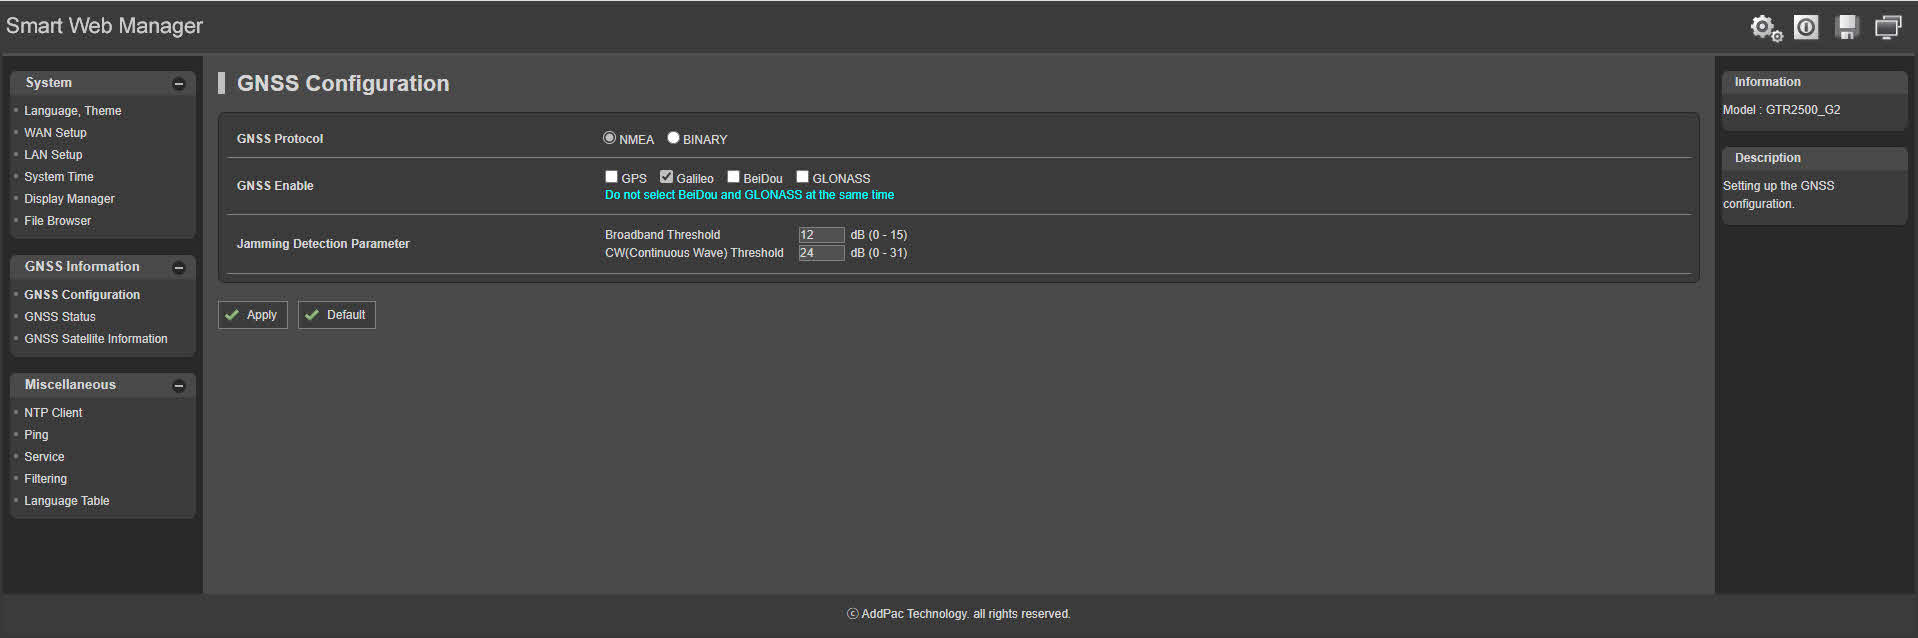Collapse the Miscellaneous section

tap(179, 386)
